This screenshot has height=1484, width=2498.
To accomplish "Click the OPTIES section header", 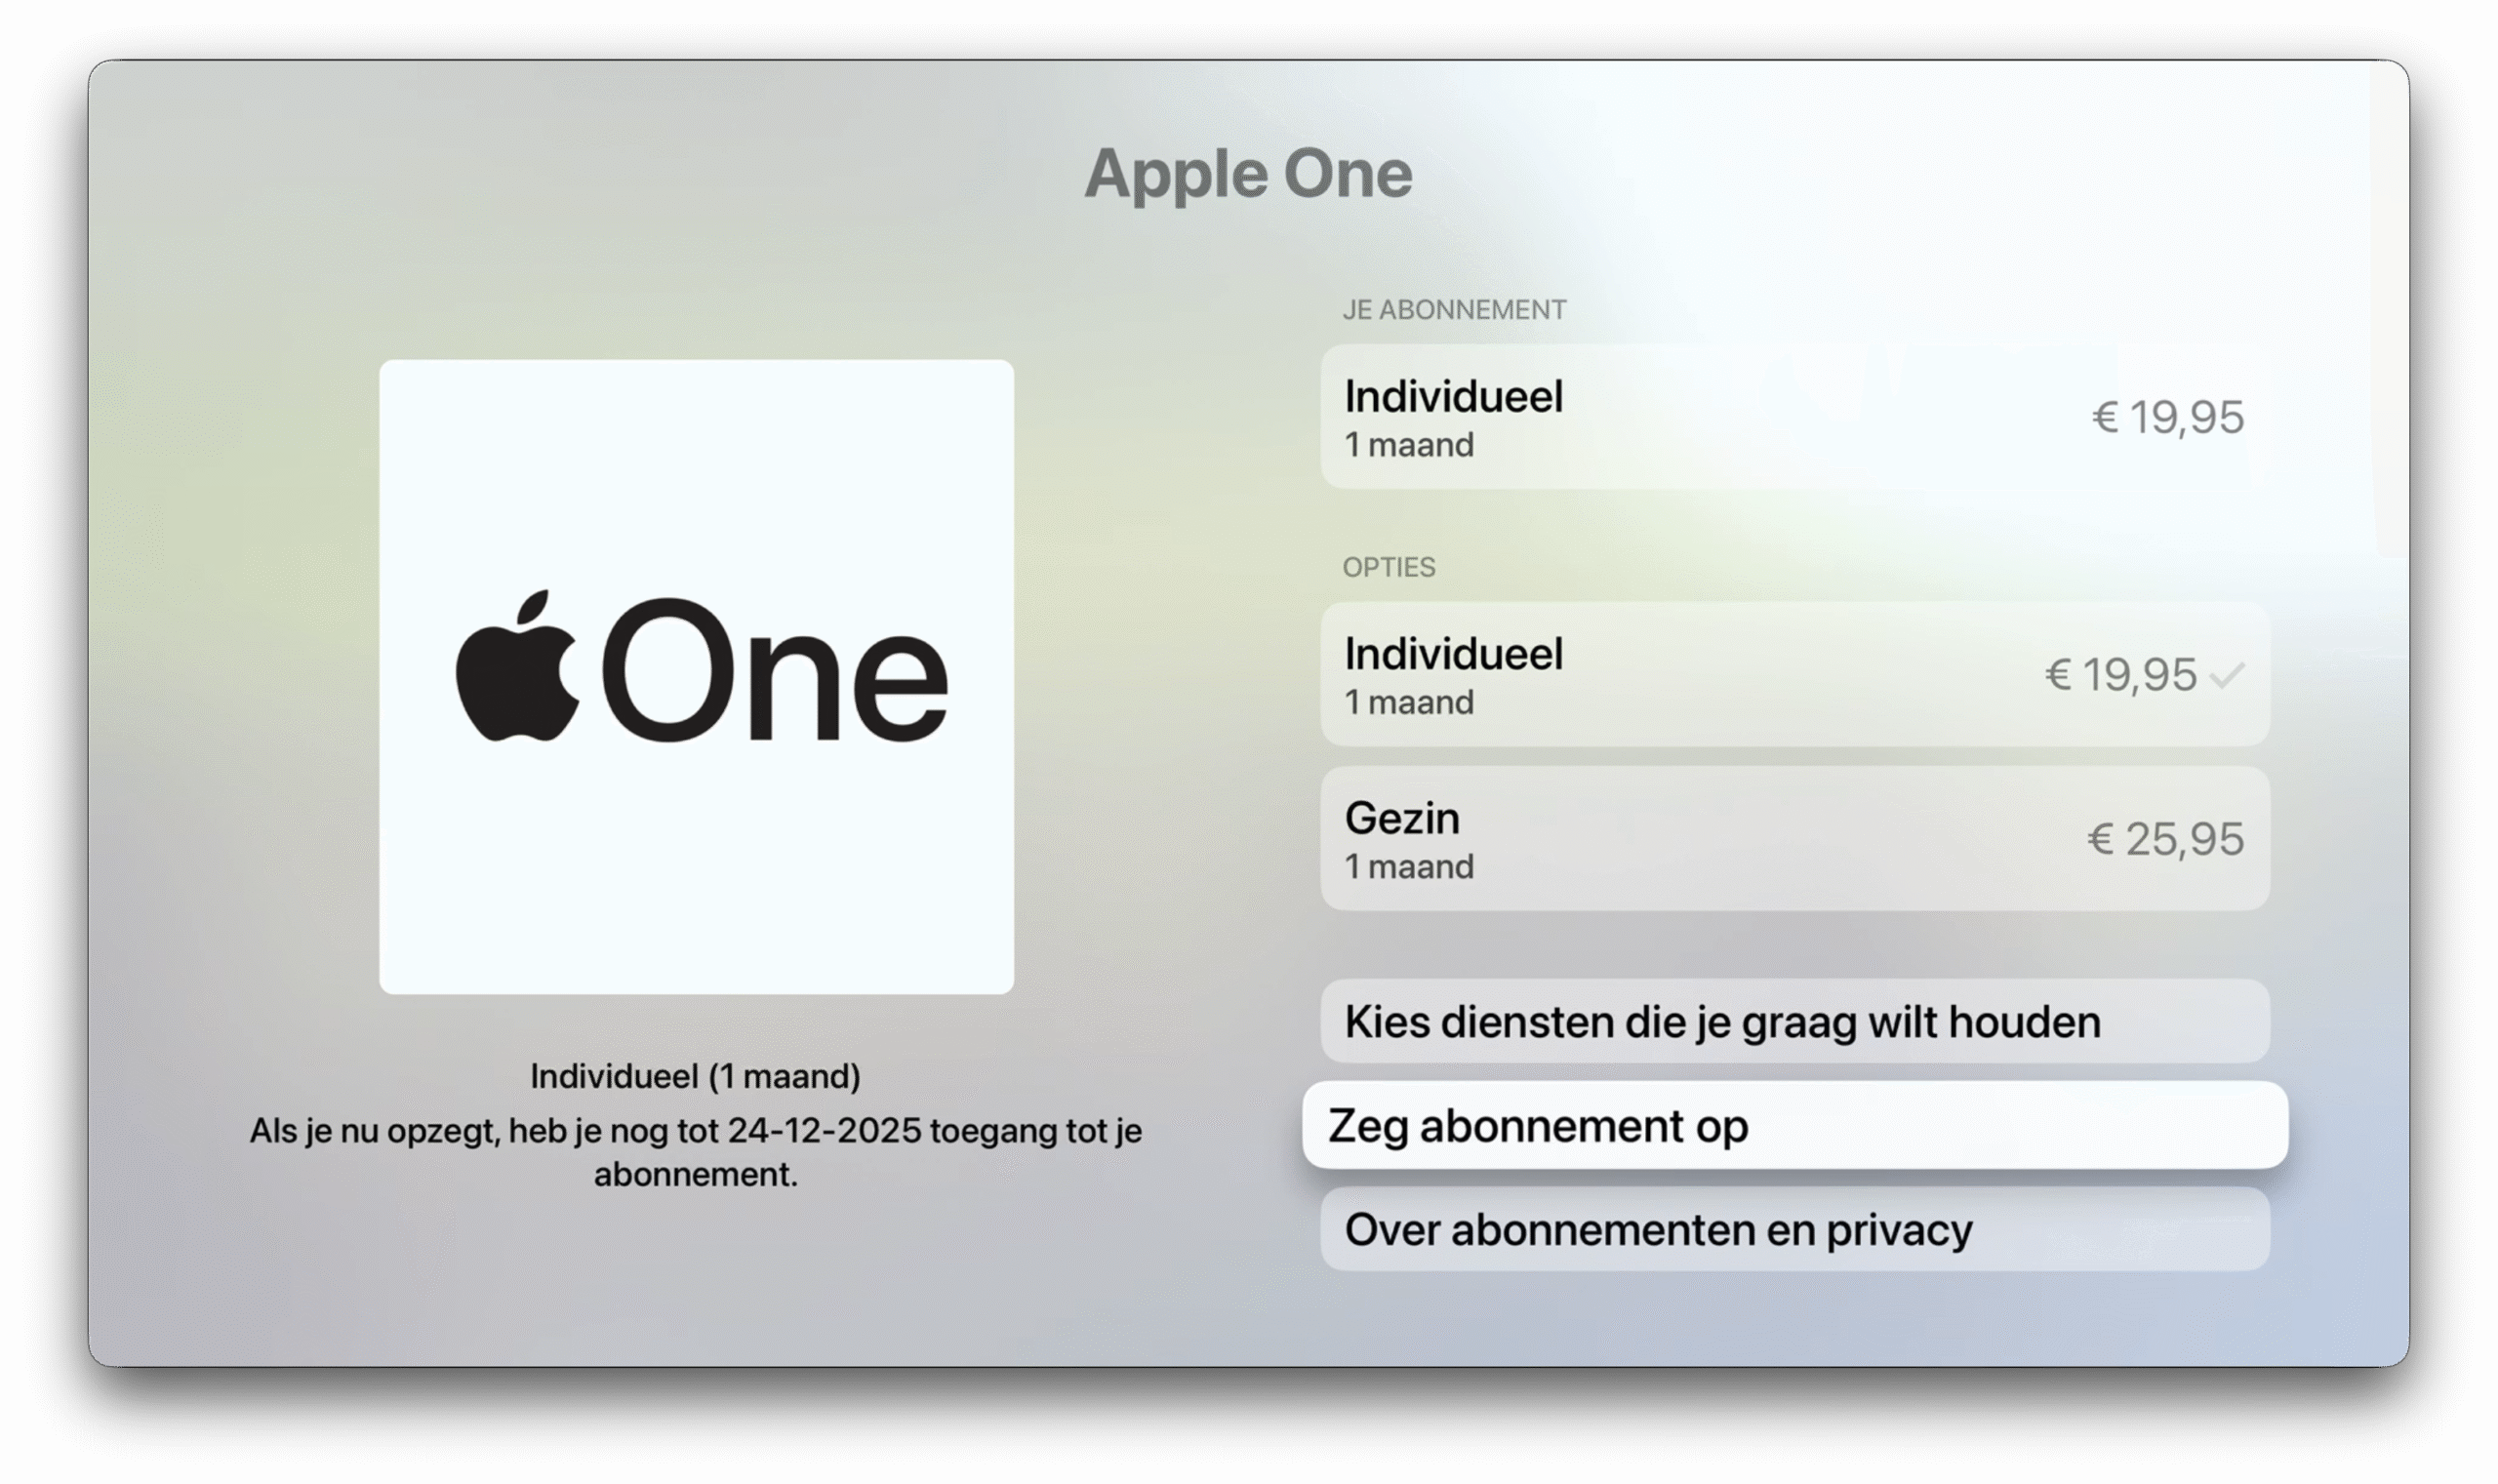I will 1388,567.
